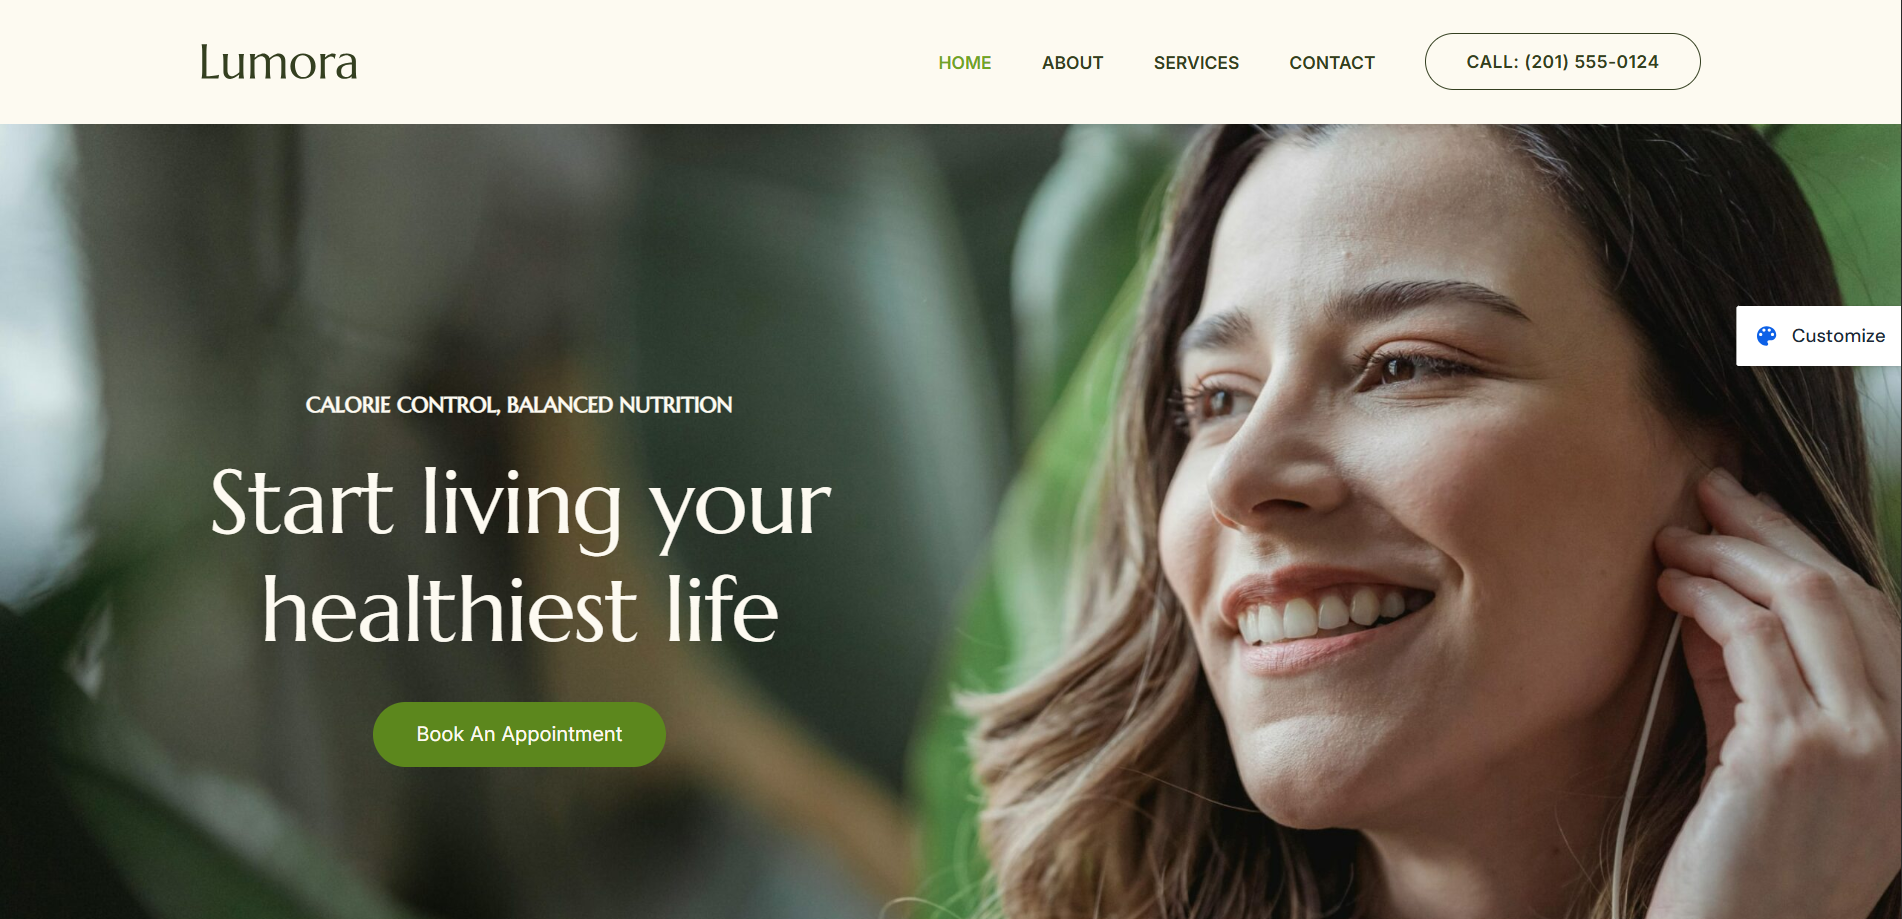The width and height of the screenshot is (1902, 919).
Task: Click the Lumora logo
Action: 278,62
